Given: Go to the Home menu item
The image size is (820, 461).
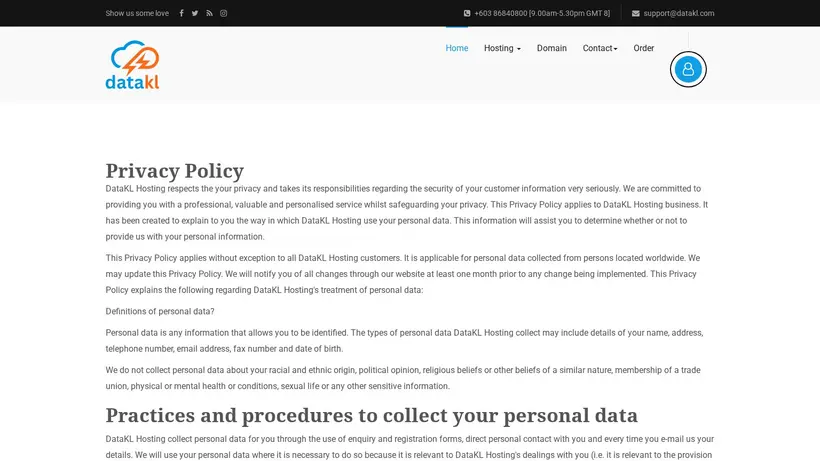Looking at the screenshot, I should tap(457, 48).
